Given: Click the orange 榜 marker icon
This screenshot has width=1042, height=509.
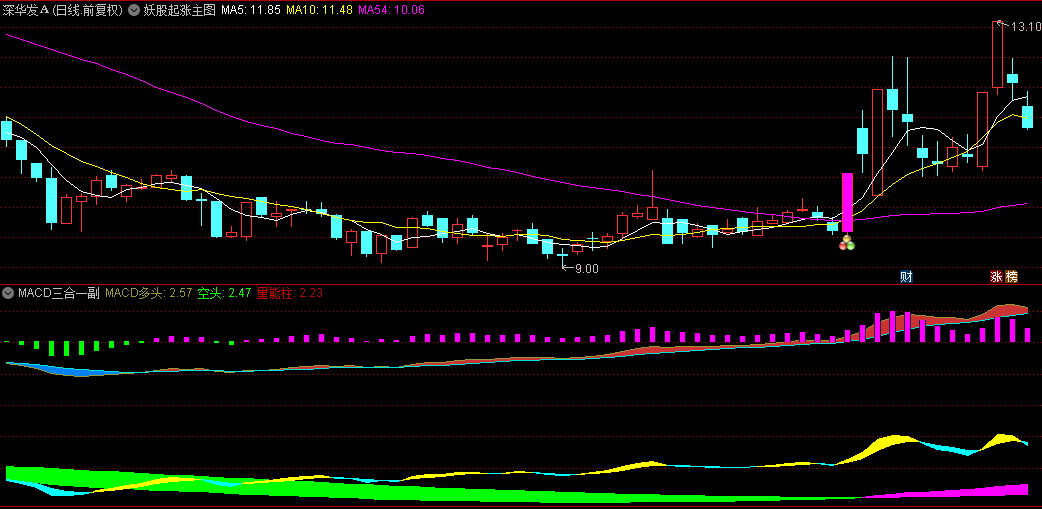Looking at the screenshot, I should [1011, 277].
